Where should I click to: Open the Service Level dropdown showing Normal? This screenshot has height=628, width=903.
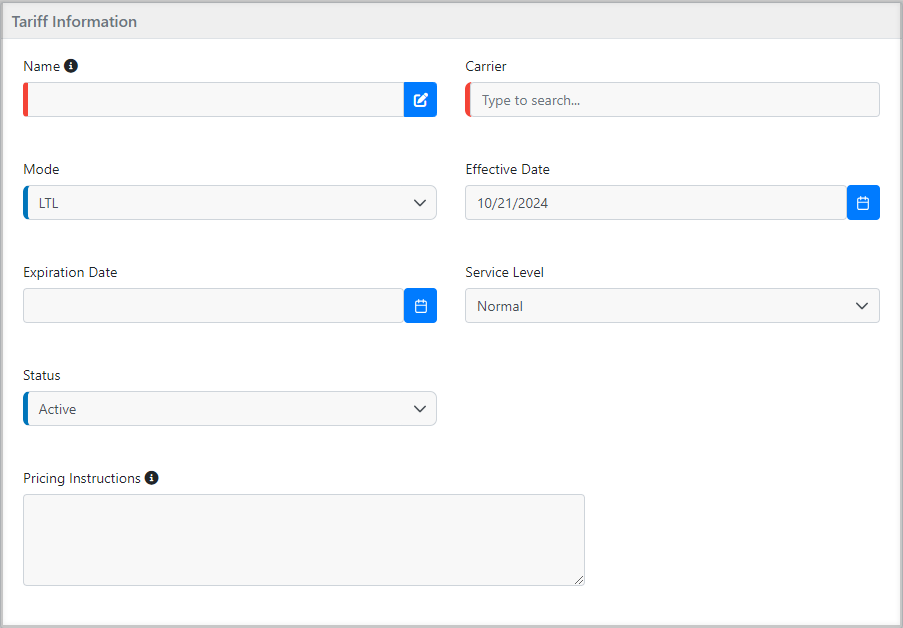click(x=672, y=306)
